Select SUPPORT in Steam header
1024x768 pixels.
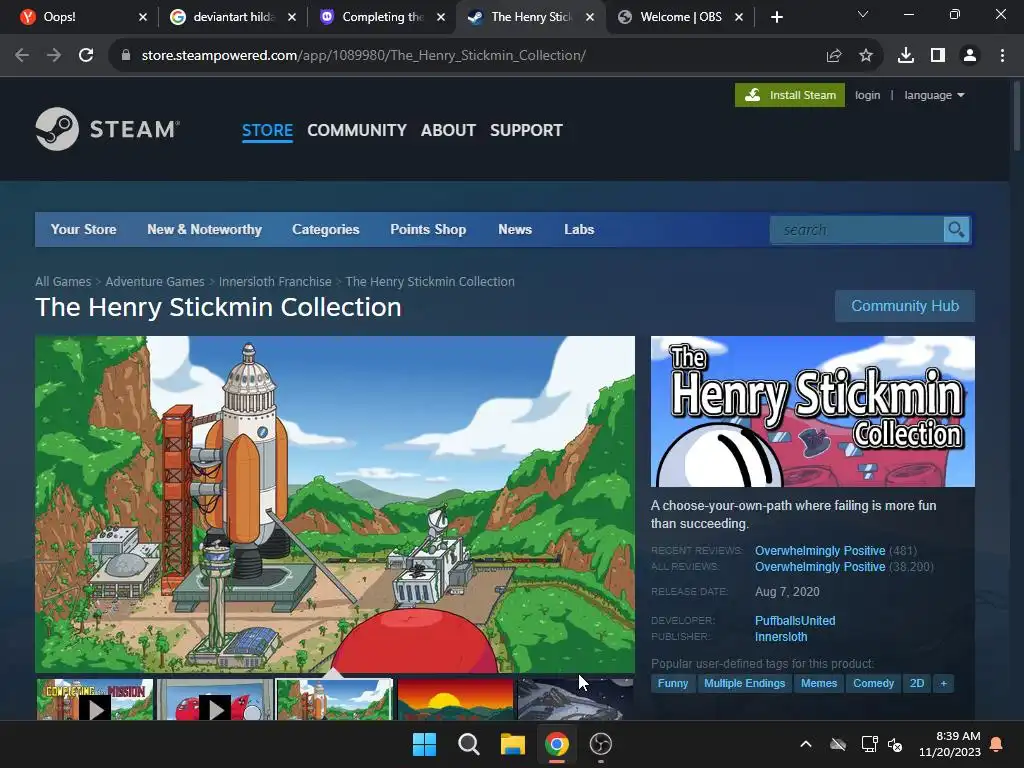(x=526, y=131)
